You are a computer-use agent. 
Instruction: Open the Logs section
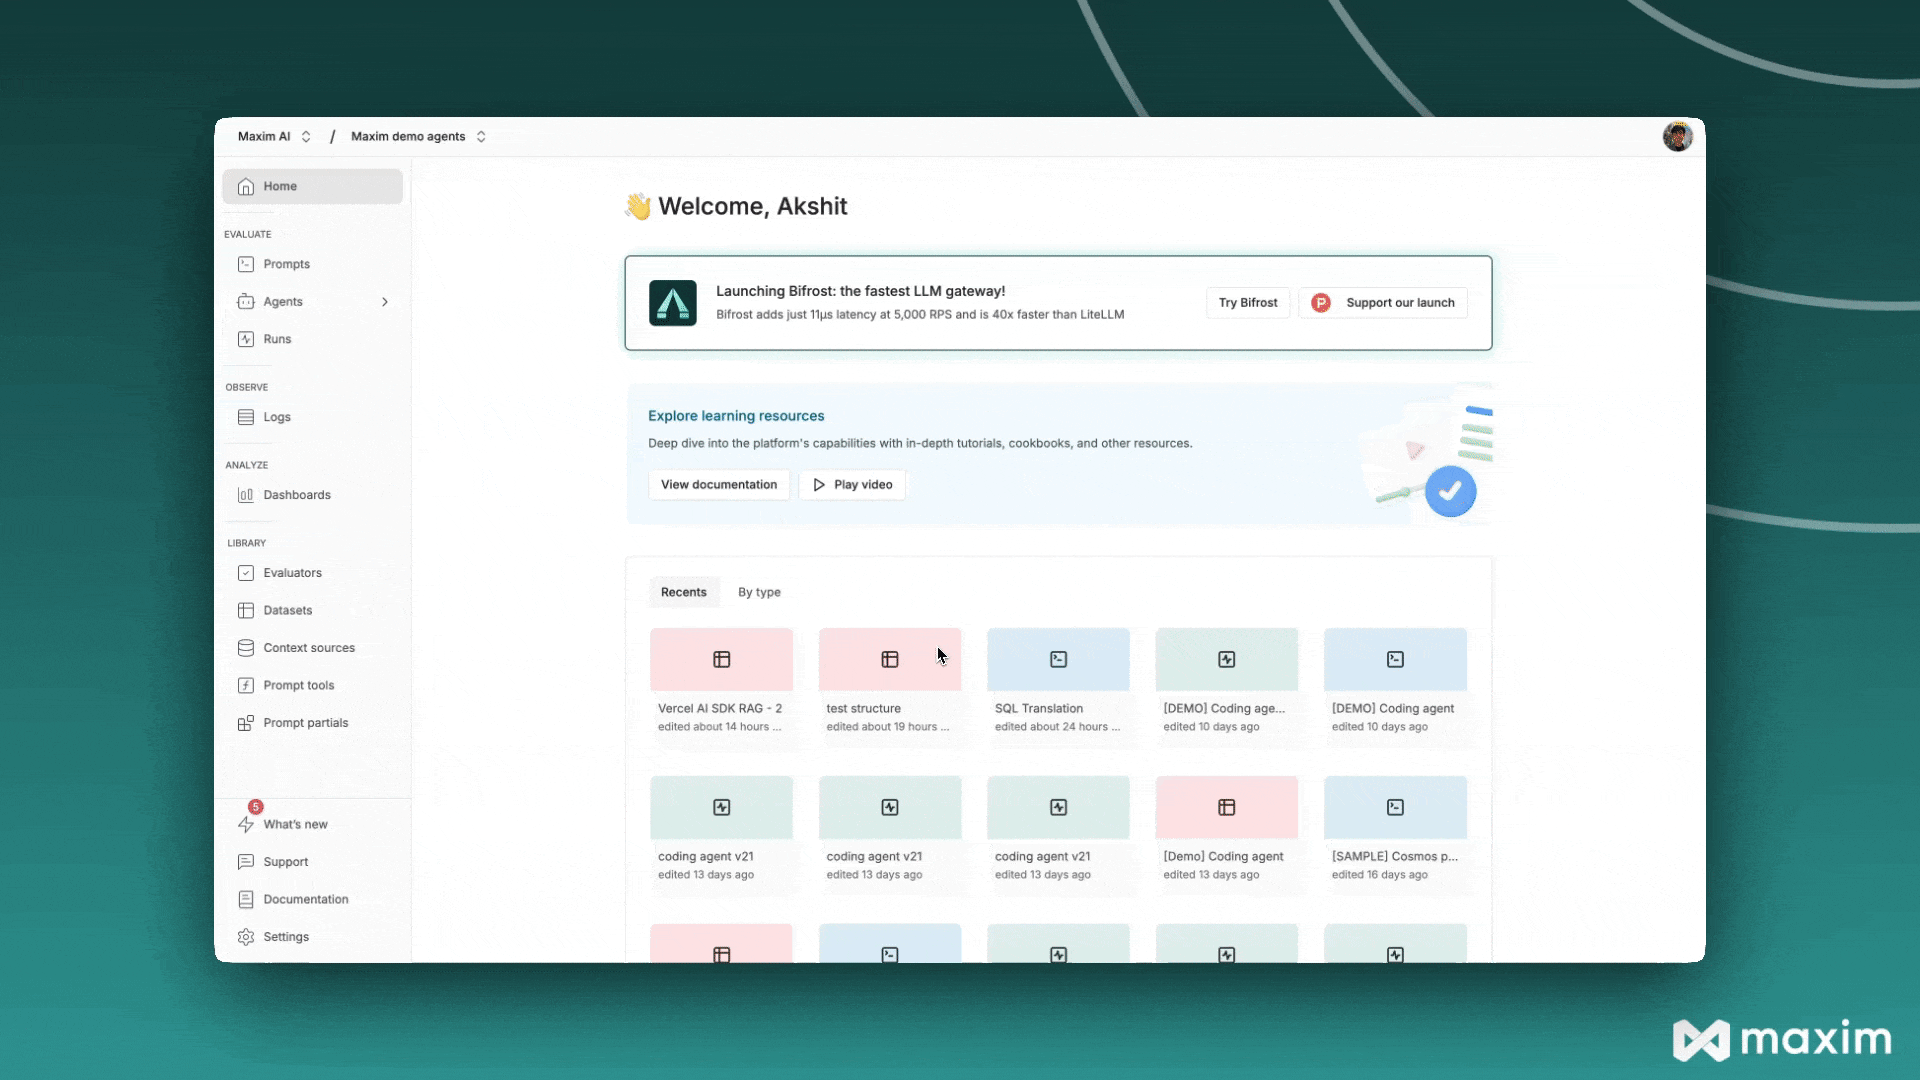click(x=276, y=417)
